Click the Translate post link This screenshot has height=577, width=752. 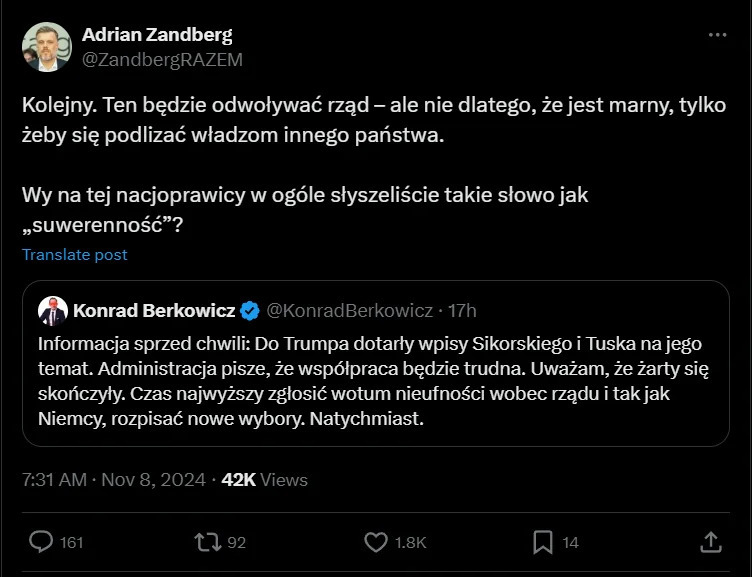(x=75, y=254)
